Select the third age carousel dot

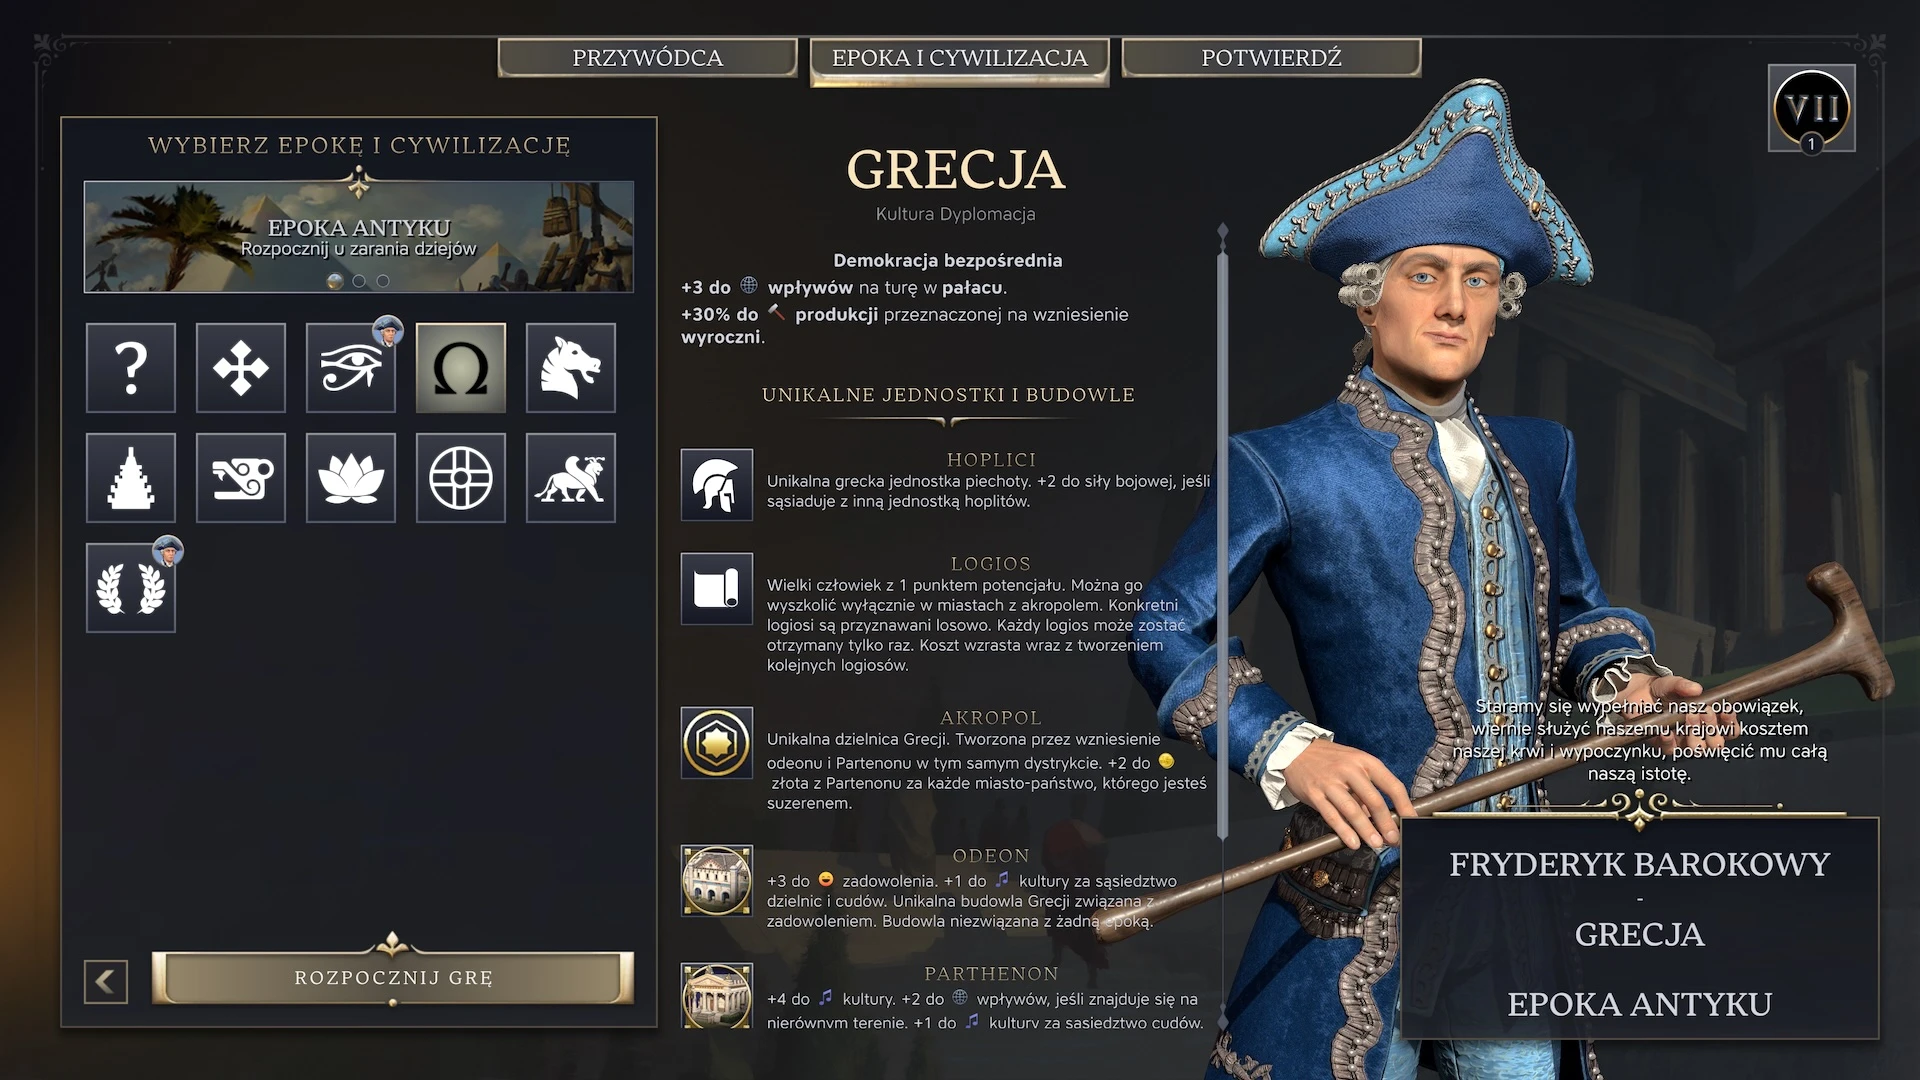[383, 281]
